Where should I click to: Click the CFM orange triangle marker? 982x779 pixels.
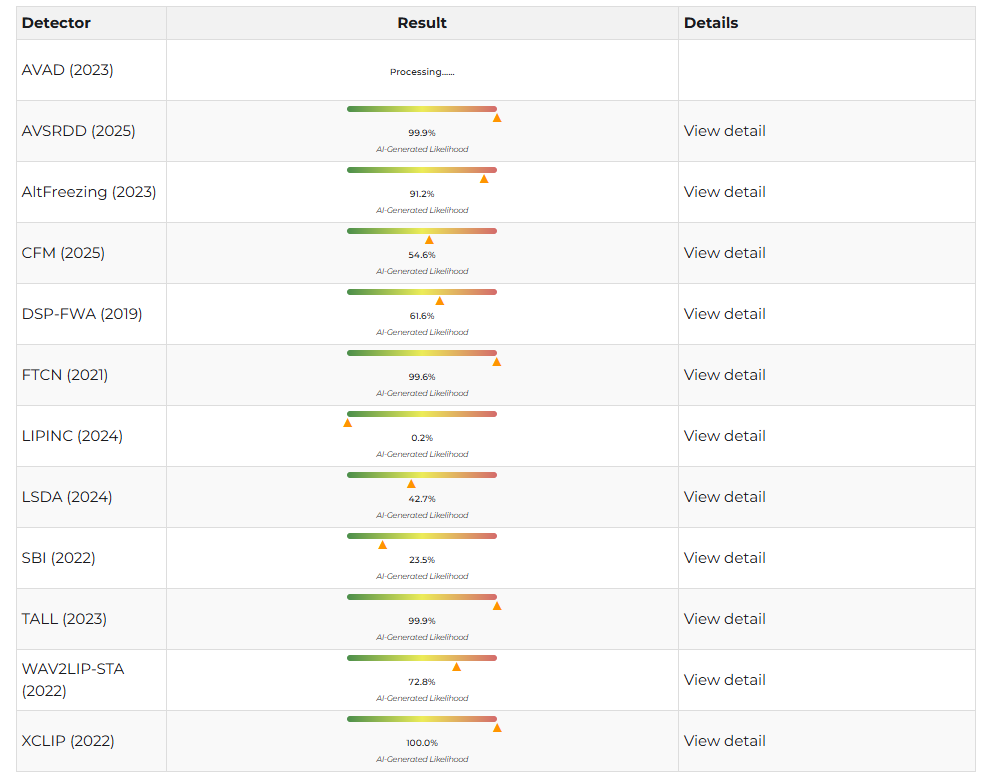pos(429,240)
